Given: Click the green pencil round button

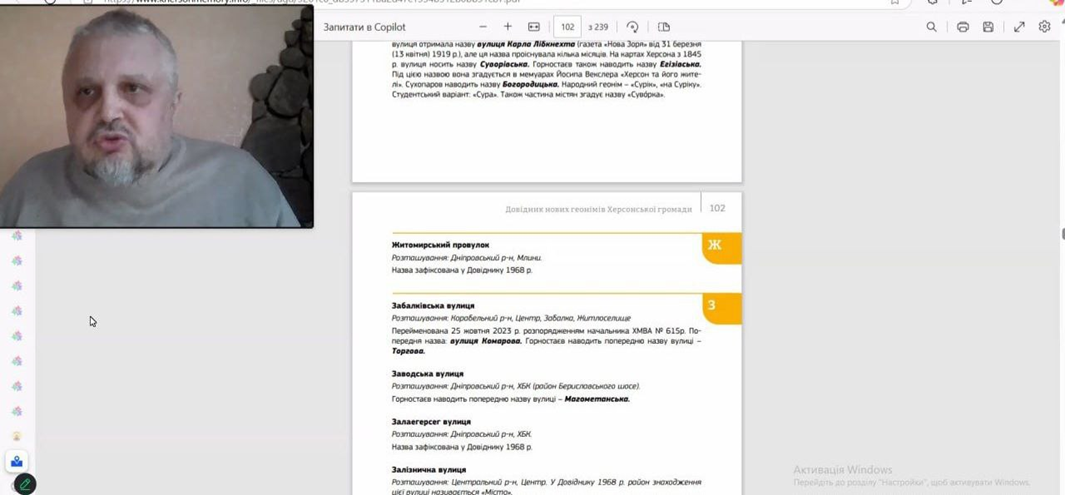Looking at the screenshot, I should coord(25,485).
